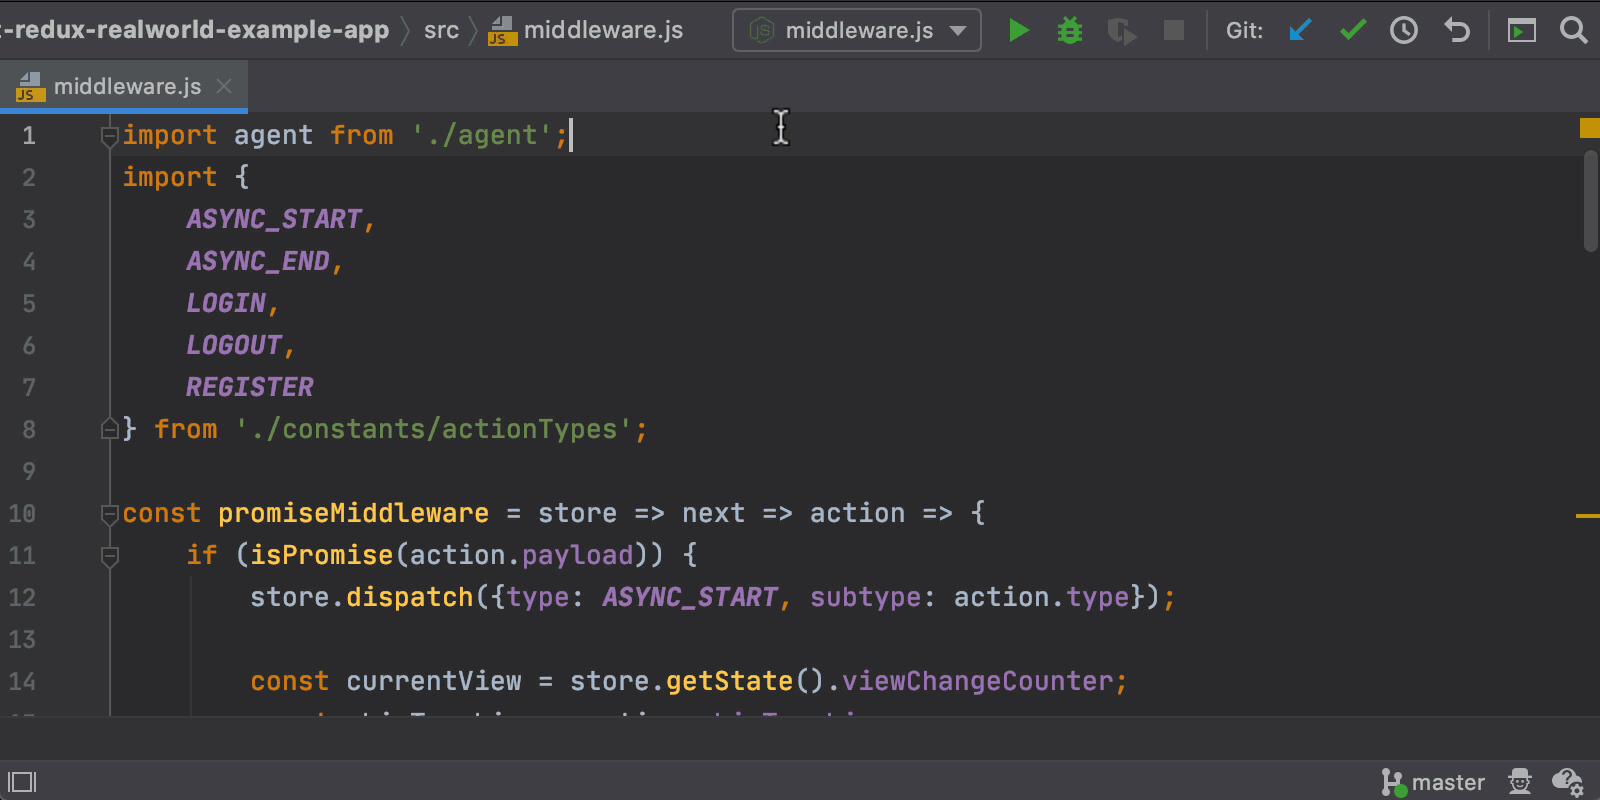
Task: Open code inspection settings hat-man icon
Action: pyautogui.click(x=1520, y=781)
